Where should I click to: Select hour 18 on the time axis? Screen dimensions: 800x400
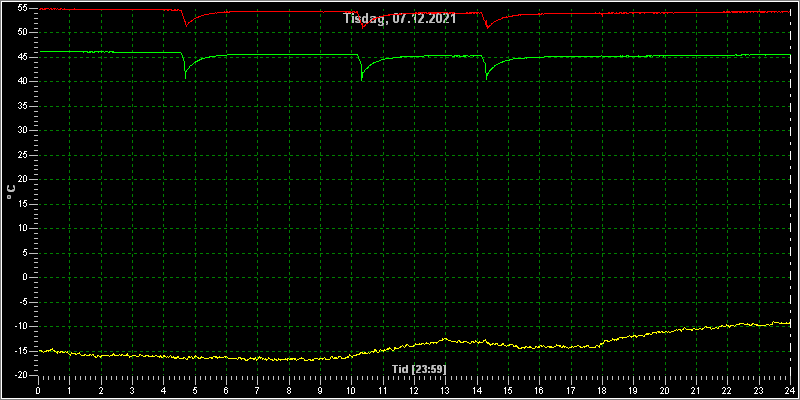coord(602,391)
